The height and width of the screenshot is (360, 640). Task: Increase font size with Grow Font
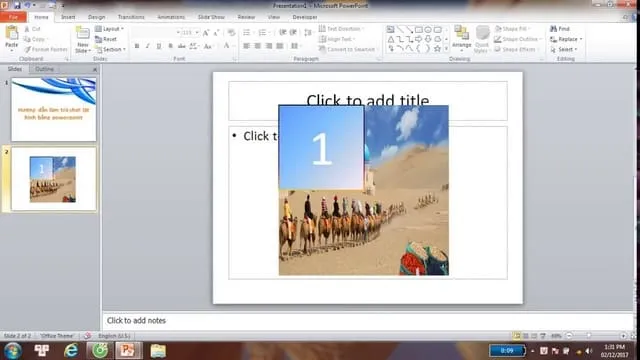click(206, 33)
